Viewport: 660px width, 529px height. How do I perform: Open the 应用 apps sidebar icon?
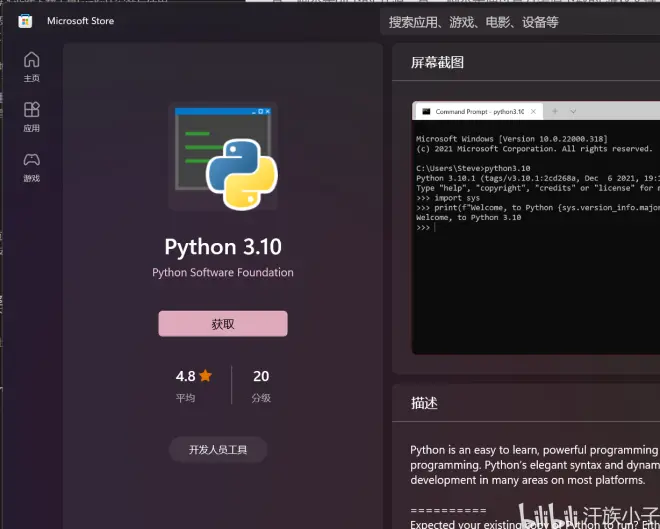pyautogui.click(x=32, y=117)
